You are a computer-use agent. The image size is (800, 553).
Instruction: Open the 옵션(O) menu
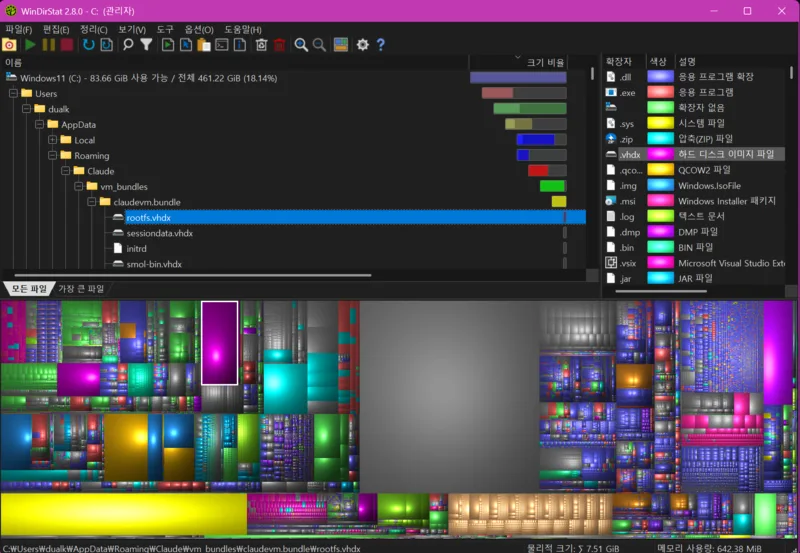199,30
